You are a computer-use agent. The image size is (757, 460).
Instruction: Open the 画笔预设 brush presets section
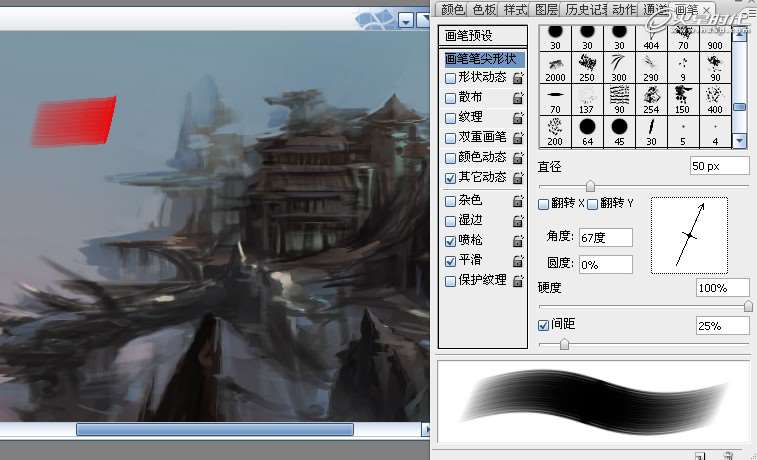pos(483,35)
